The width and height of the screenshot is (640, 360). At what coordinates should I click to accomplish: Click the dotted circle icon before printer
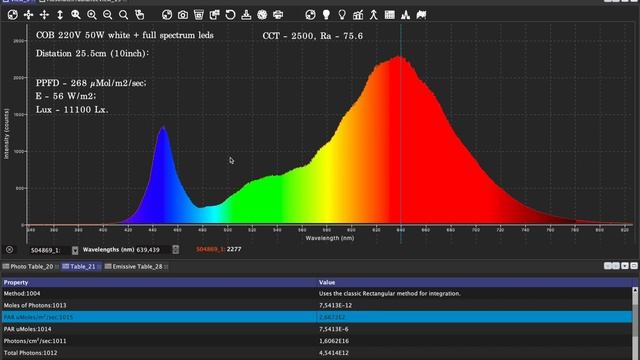[262, 15]
